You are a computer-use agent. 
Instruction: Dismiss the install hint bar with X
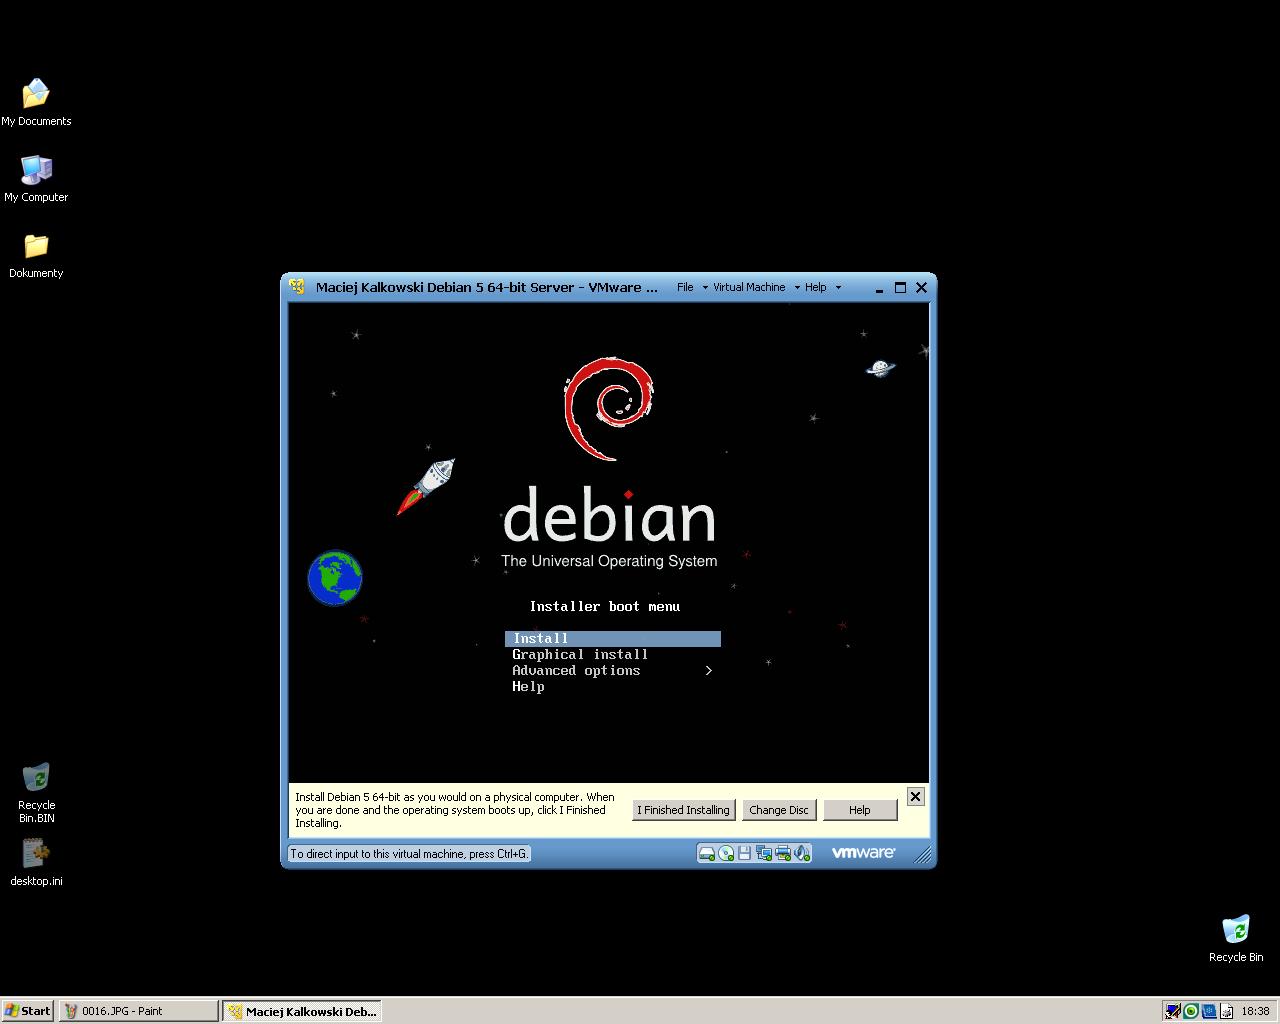[915, 796]
